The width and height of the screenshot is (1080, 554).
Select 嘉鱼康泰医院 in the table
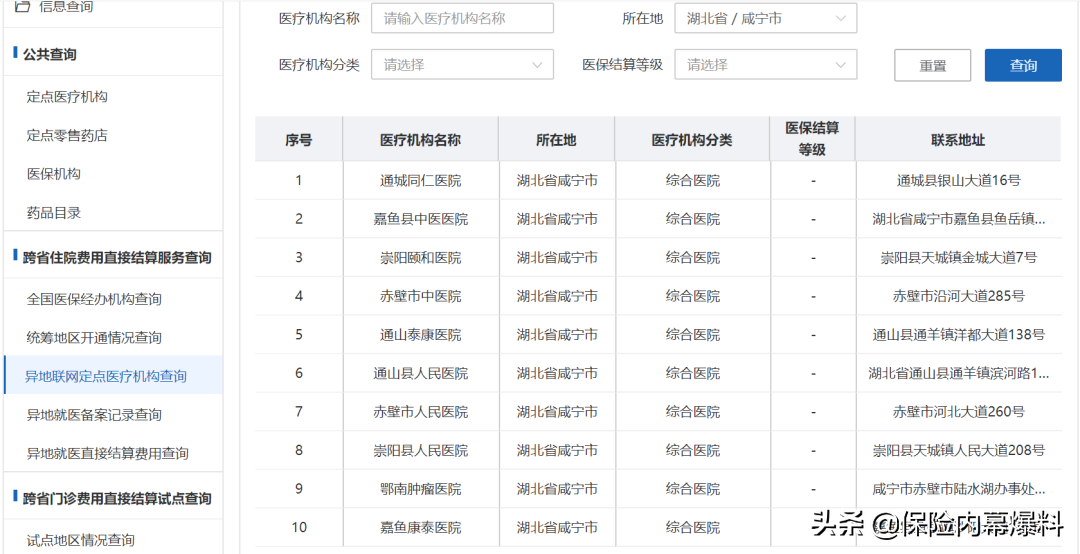(x=420, y=528)
